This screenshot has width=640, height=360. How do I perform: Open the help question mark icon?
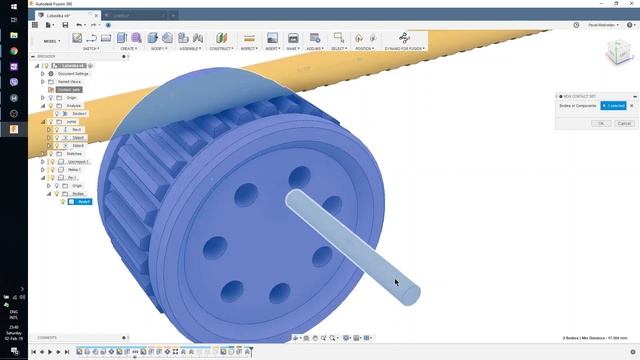[x=630, y=25]
